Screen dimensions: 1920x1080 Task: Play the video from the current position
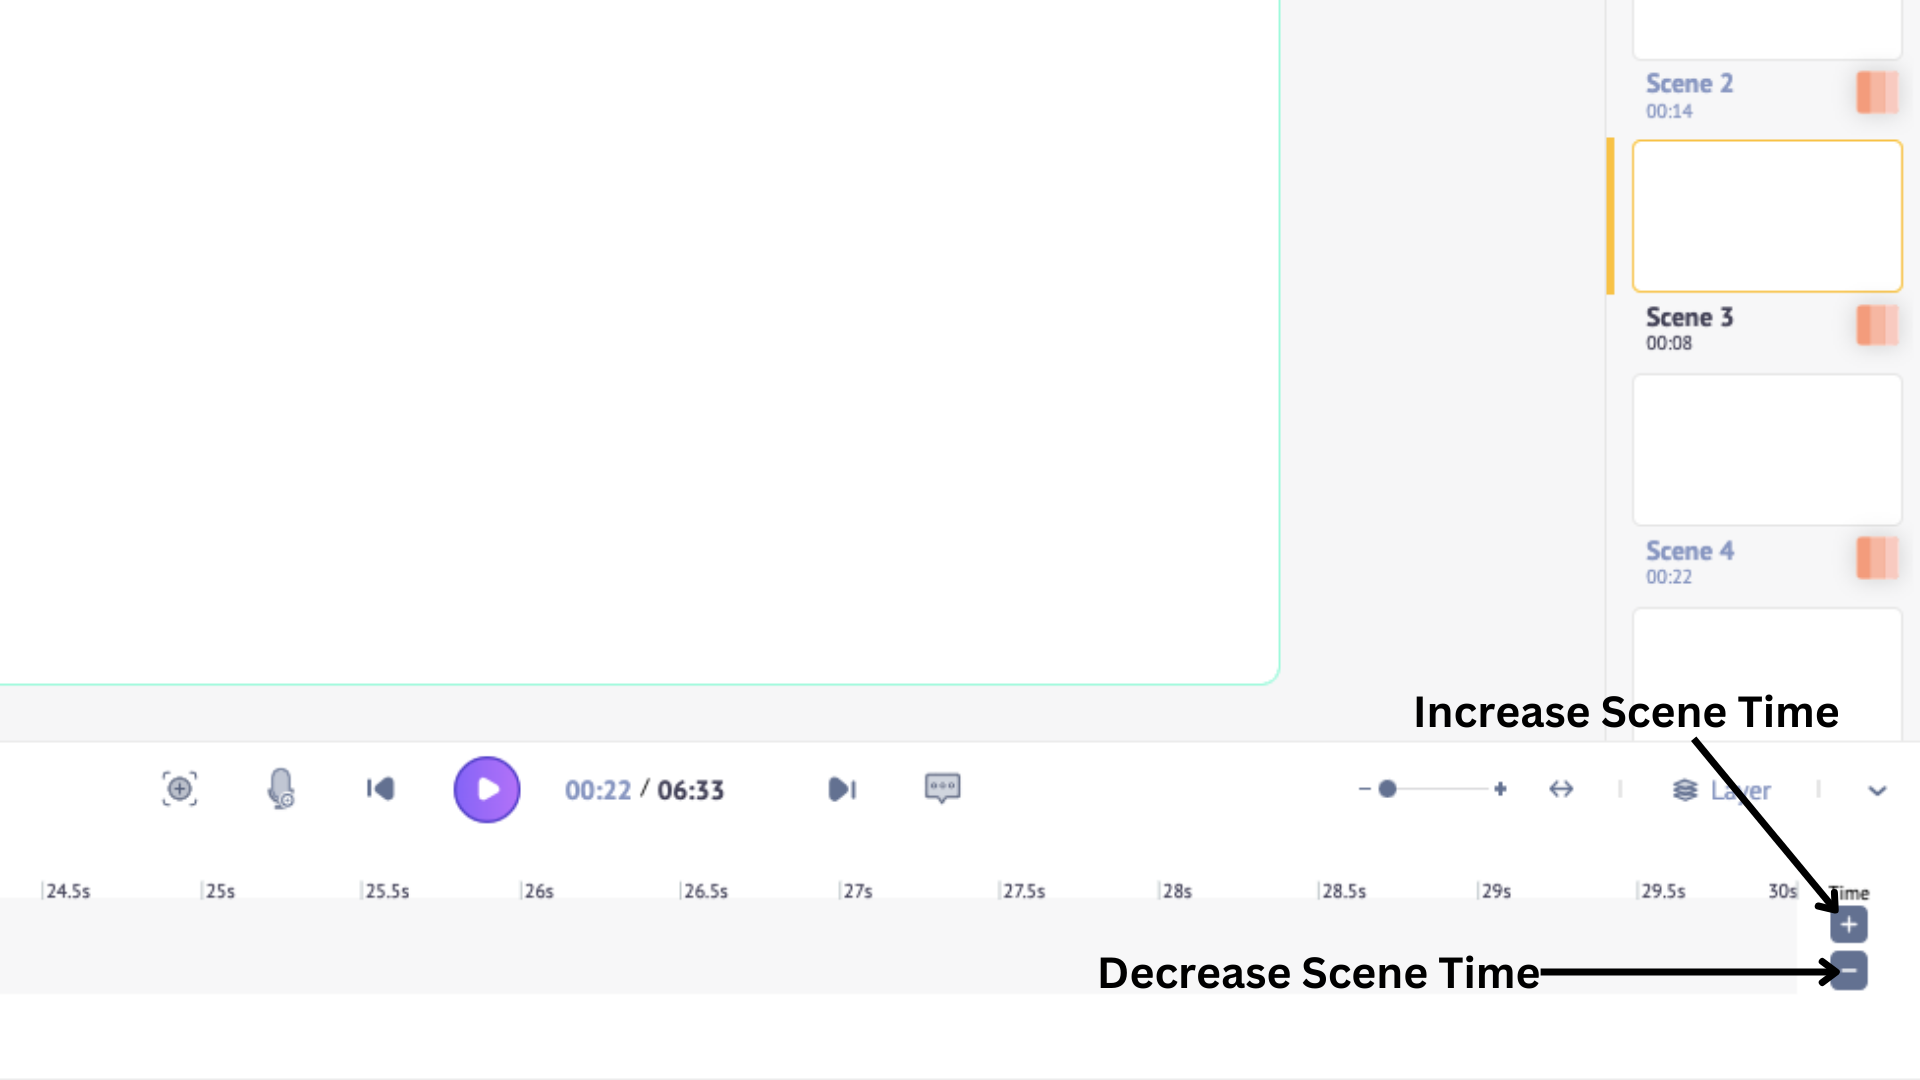pos(487,789)
